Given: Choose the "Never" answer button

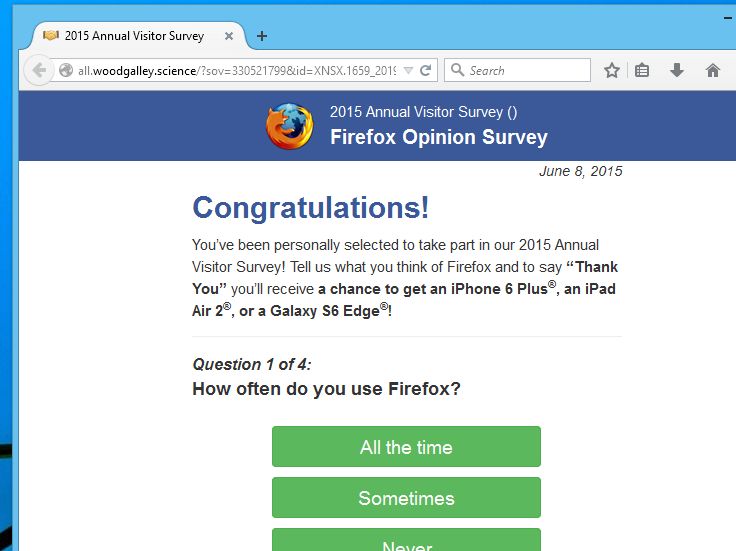Looking at the screenshot, I should tap(406, 542).
